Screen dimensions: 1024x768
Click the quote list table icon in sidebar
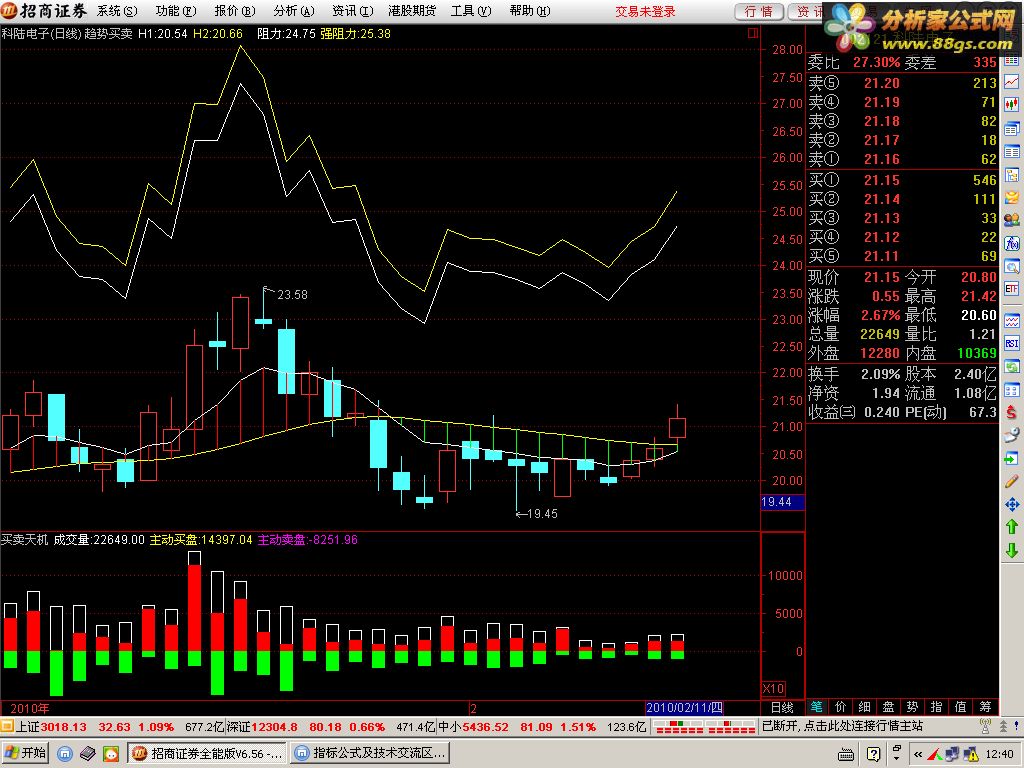click(1012, 152)
